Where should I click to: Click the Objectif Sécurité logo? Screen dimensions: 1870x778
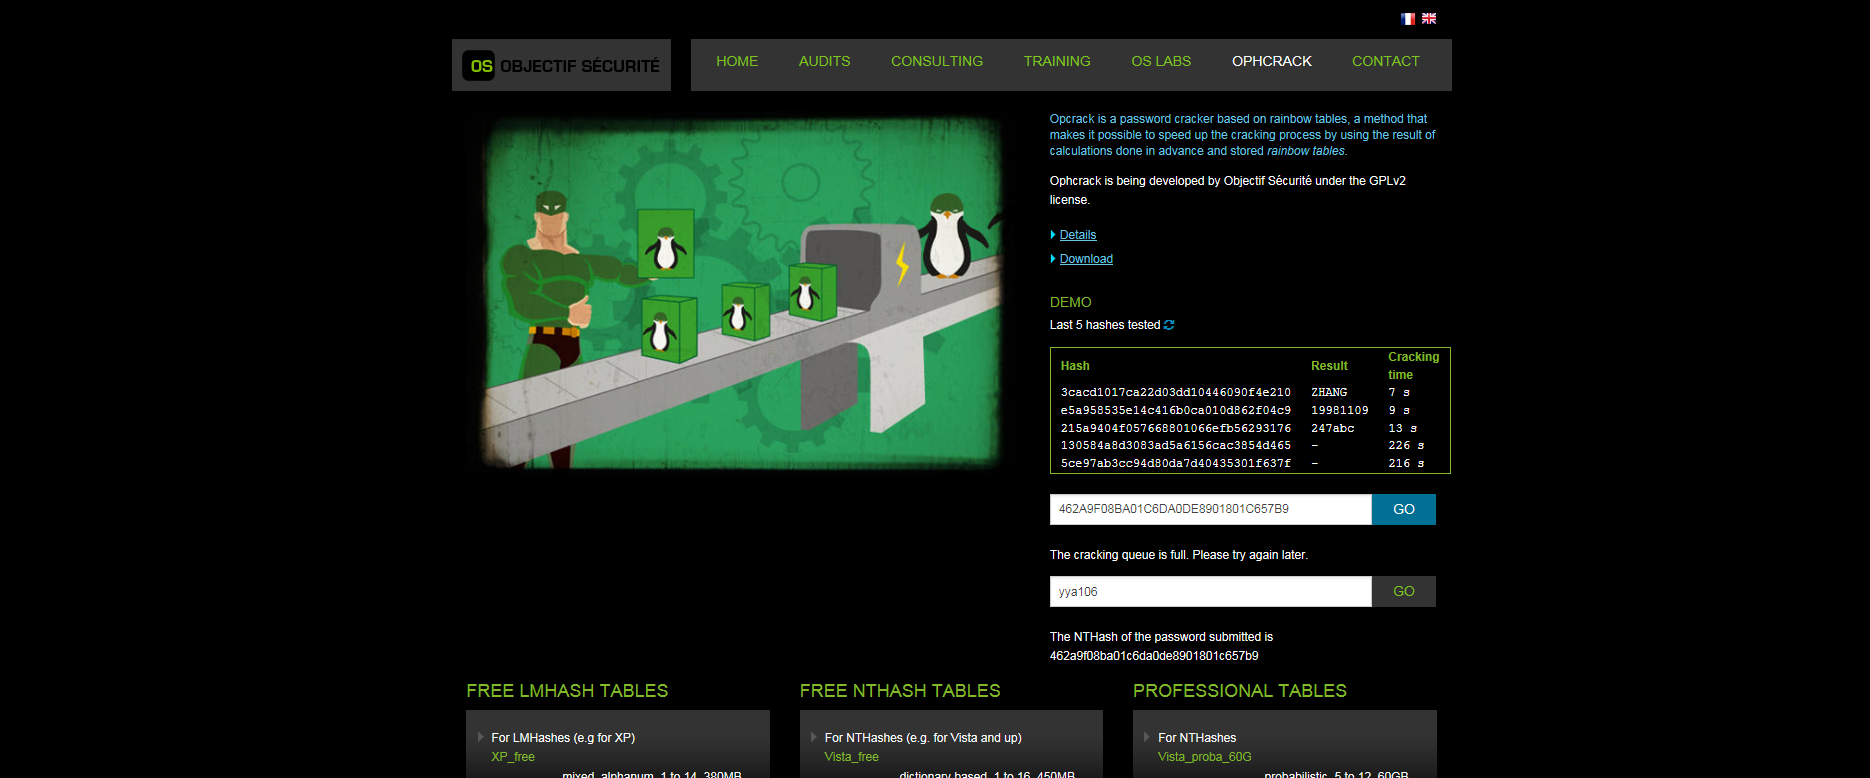click(561, 65)
